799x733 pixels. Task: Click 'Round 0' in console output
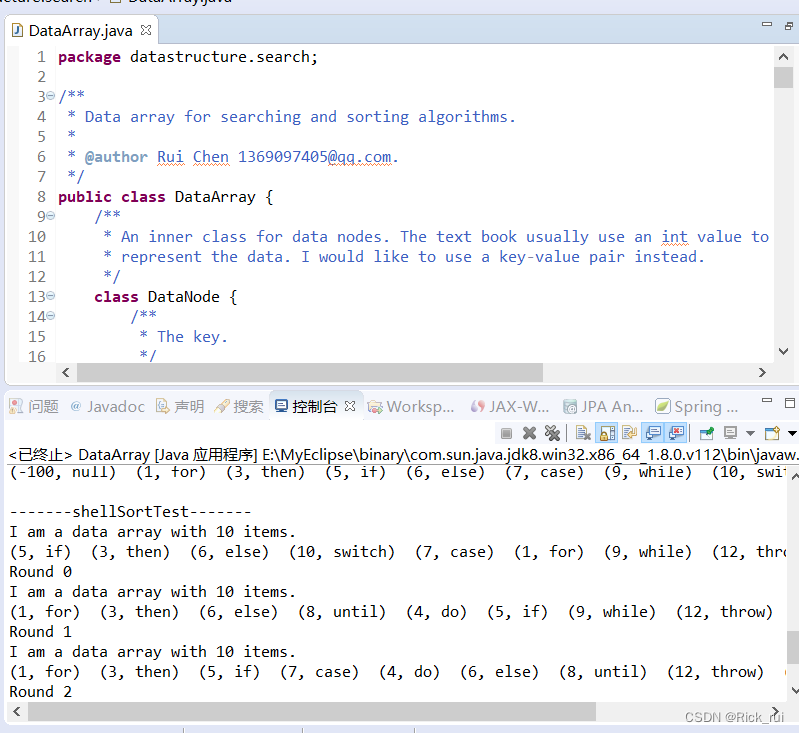[x=41, y=571]
